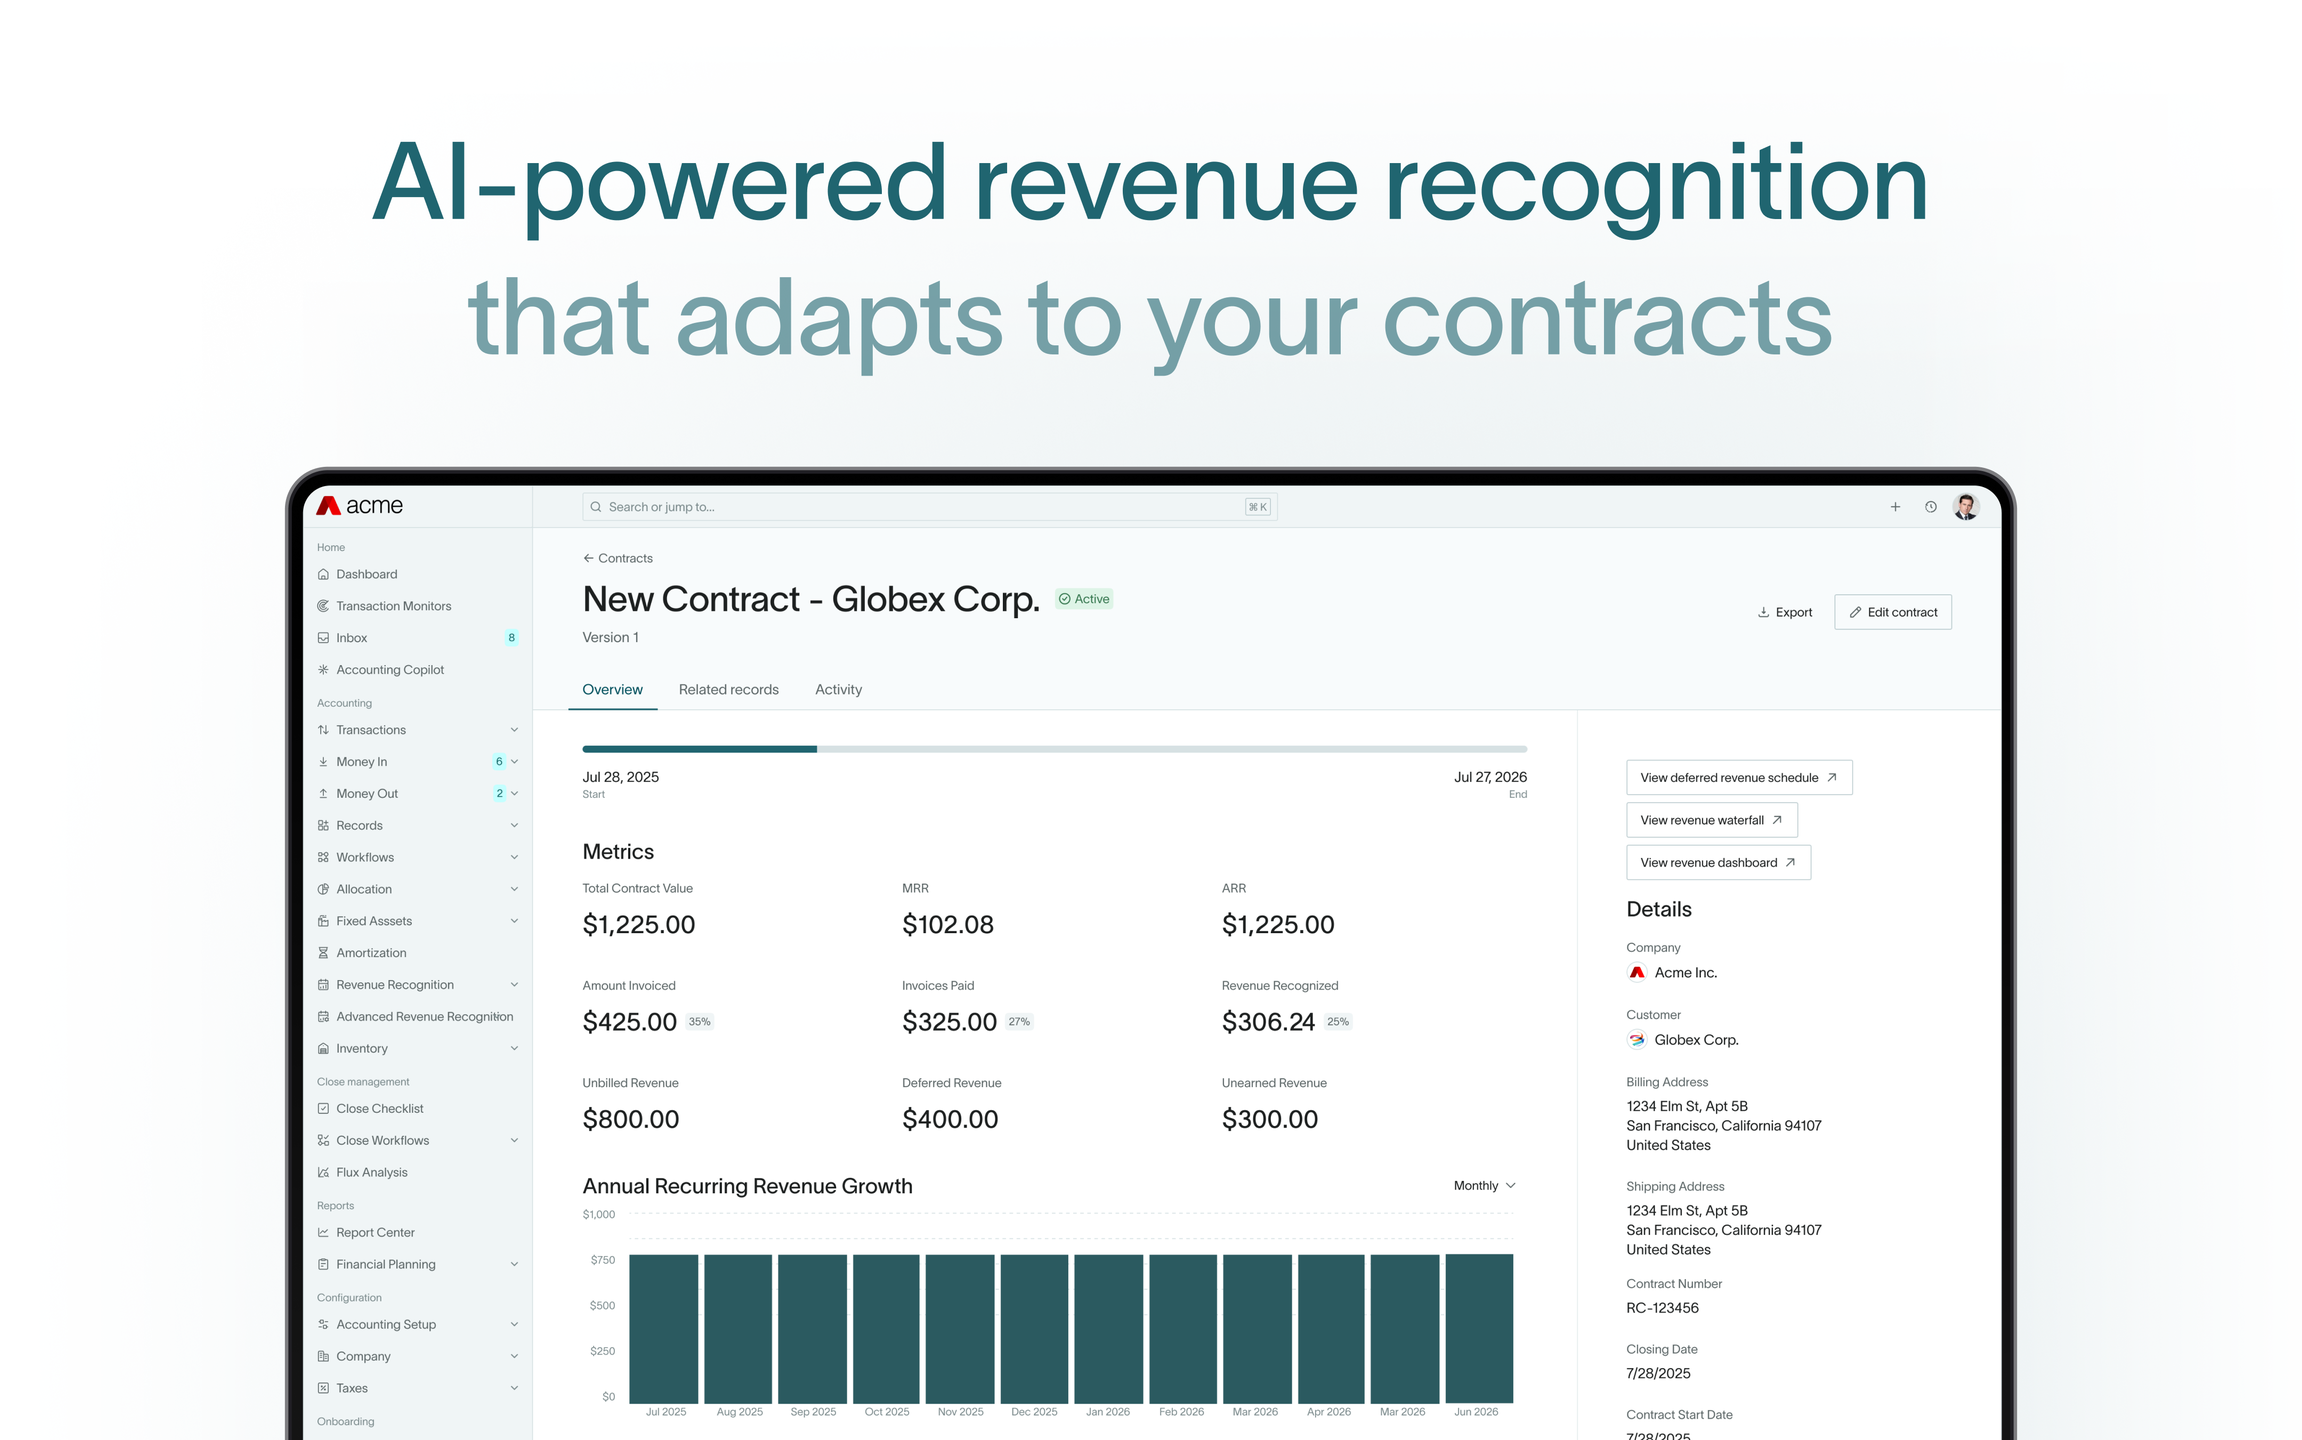Click contract number RC-123456
2302x1440 pixels.
(x=1662, y=1308)
